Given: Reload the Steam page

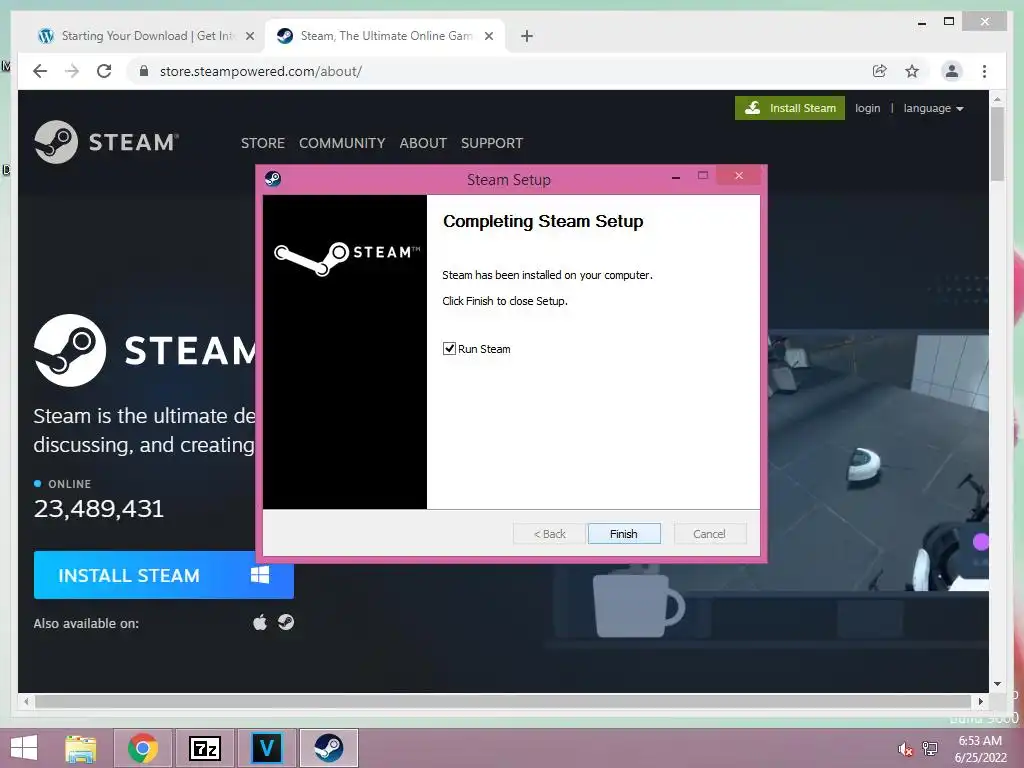Looking at the screenshot, I should (104, 71).
